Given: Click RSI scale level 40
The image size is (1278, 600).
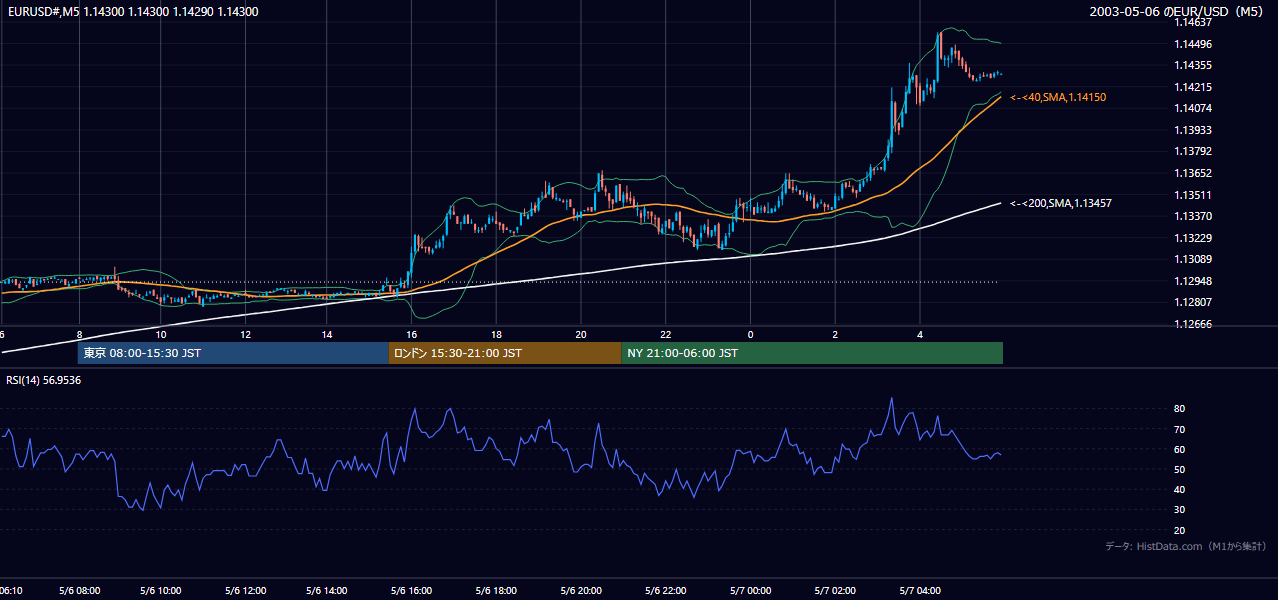Looking at the screenshot, I should click(x=1180, y=489).
